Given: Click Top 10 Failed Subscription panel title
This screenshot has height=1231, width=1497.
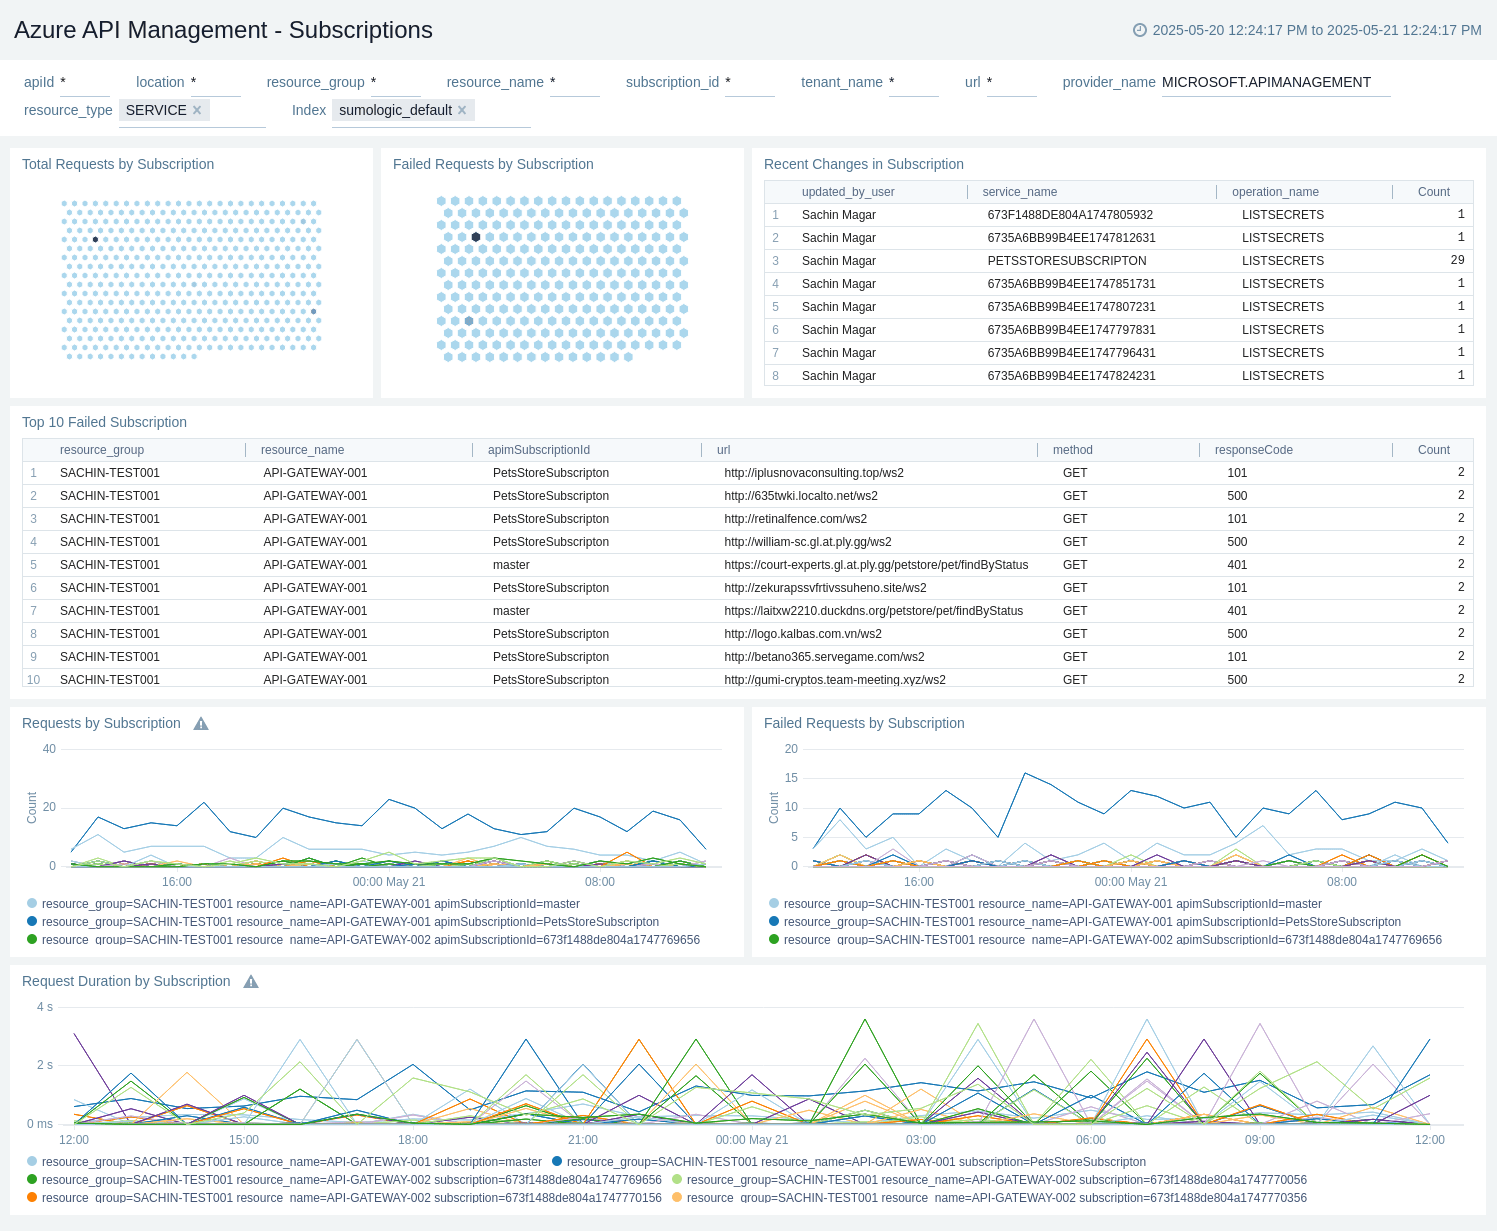Looking at the screenshot, I should click(105, 422).
